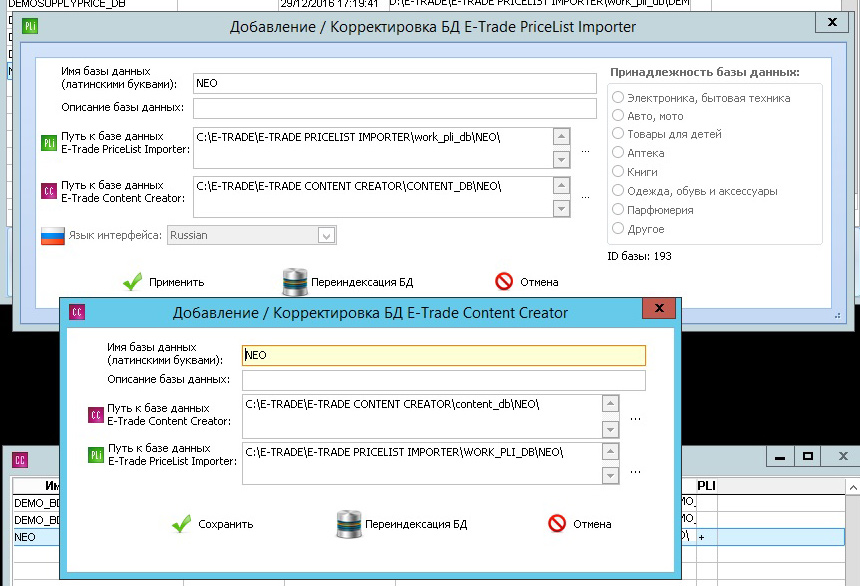The width and height of the screenshot is (860, 586).
Task: Select Аптека radio option
Action: tap(618, 152)
